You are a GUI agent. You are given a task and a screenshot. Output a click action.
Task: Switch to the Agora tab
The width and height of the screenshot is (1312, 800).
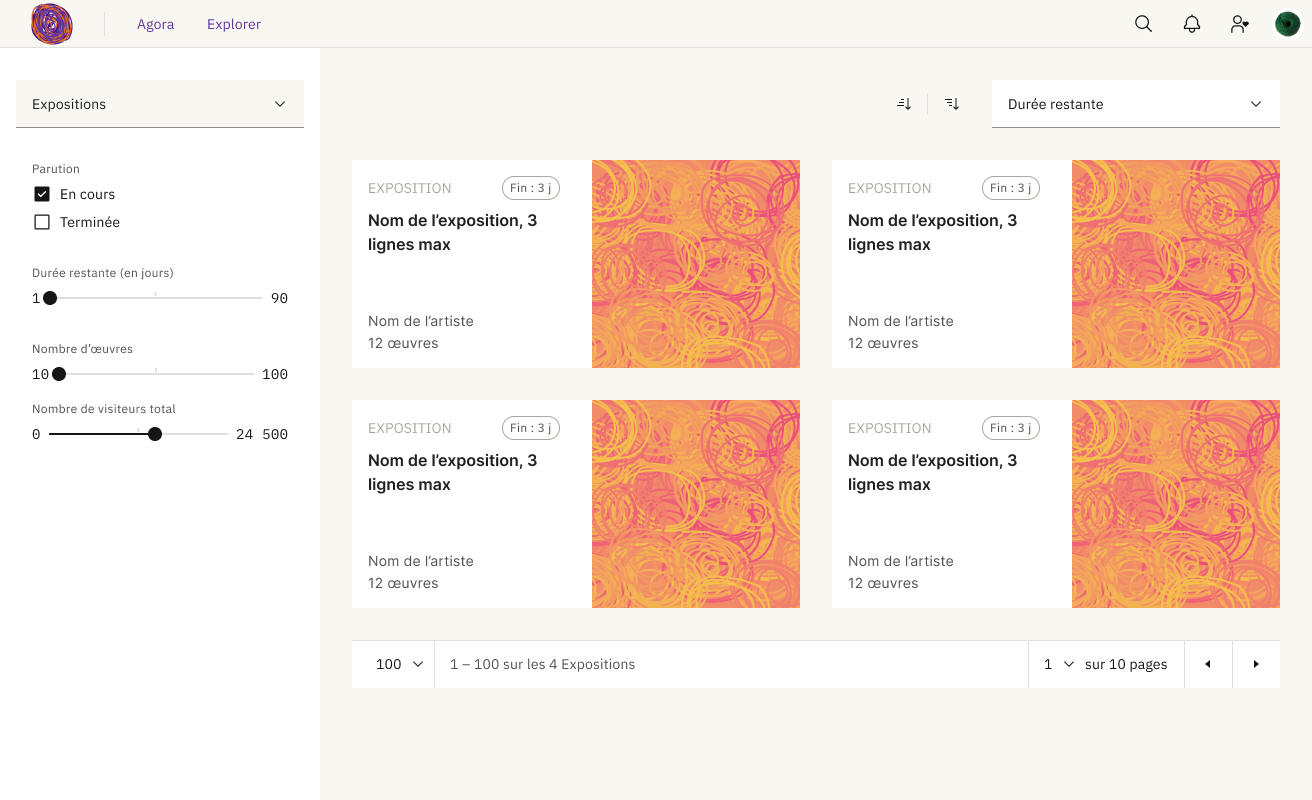tap(155, 24)
